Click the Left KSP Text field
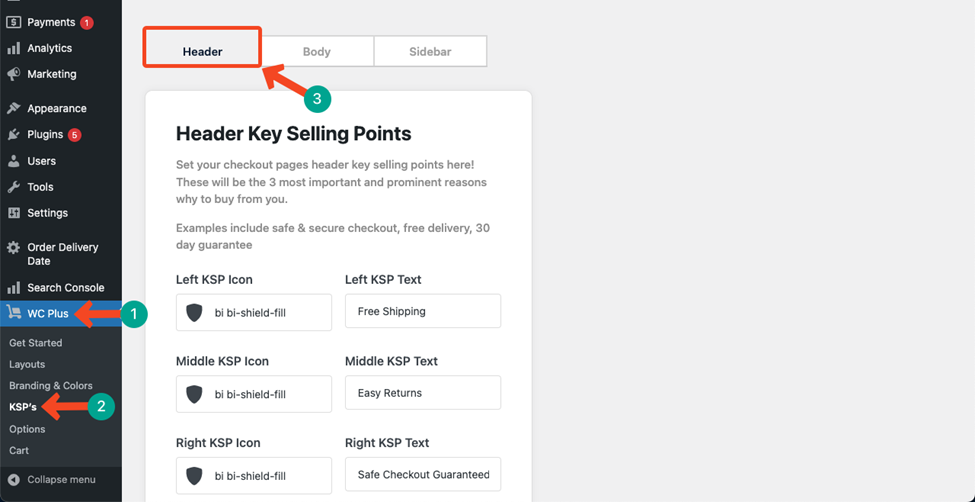 pyautogui.click(x=423, y=311)
